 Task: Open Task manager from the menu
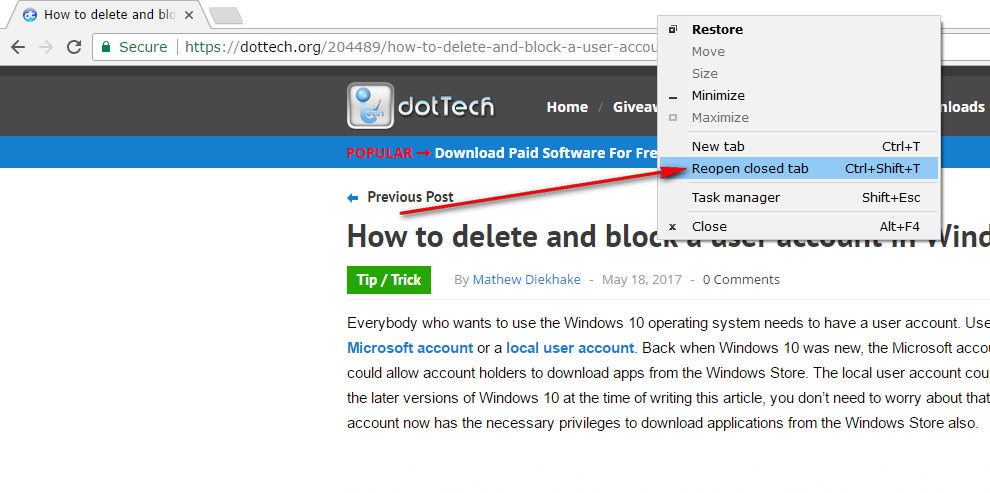click(736, 198)
